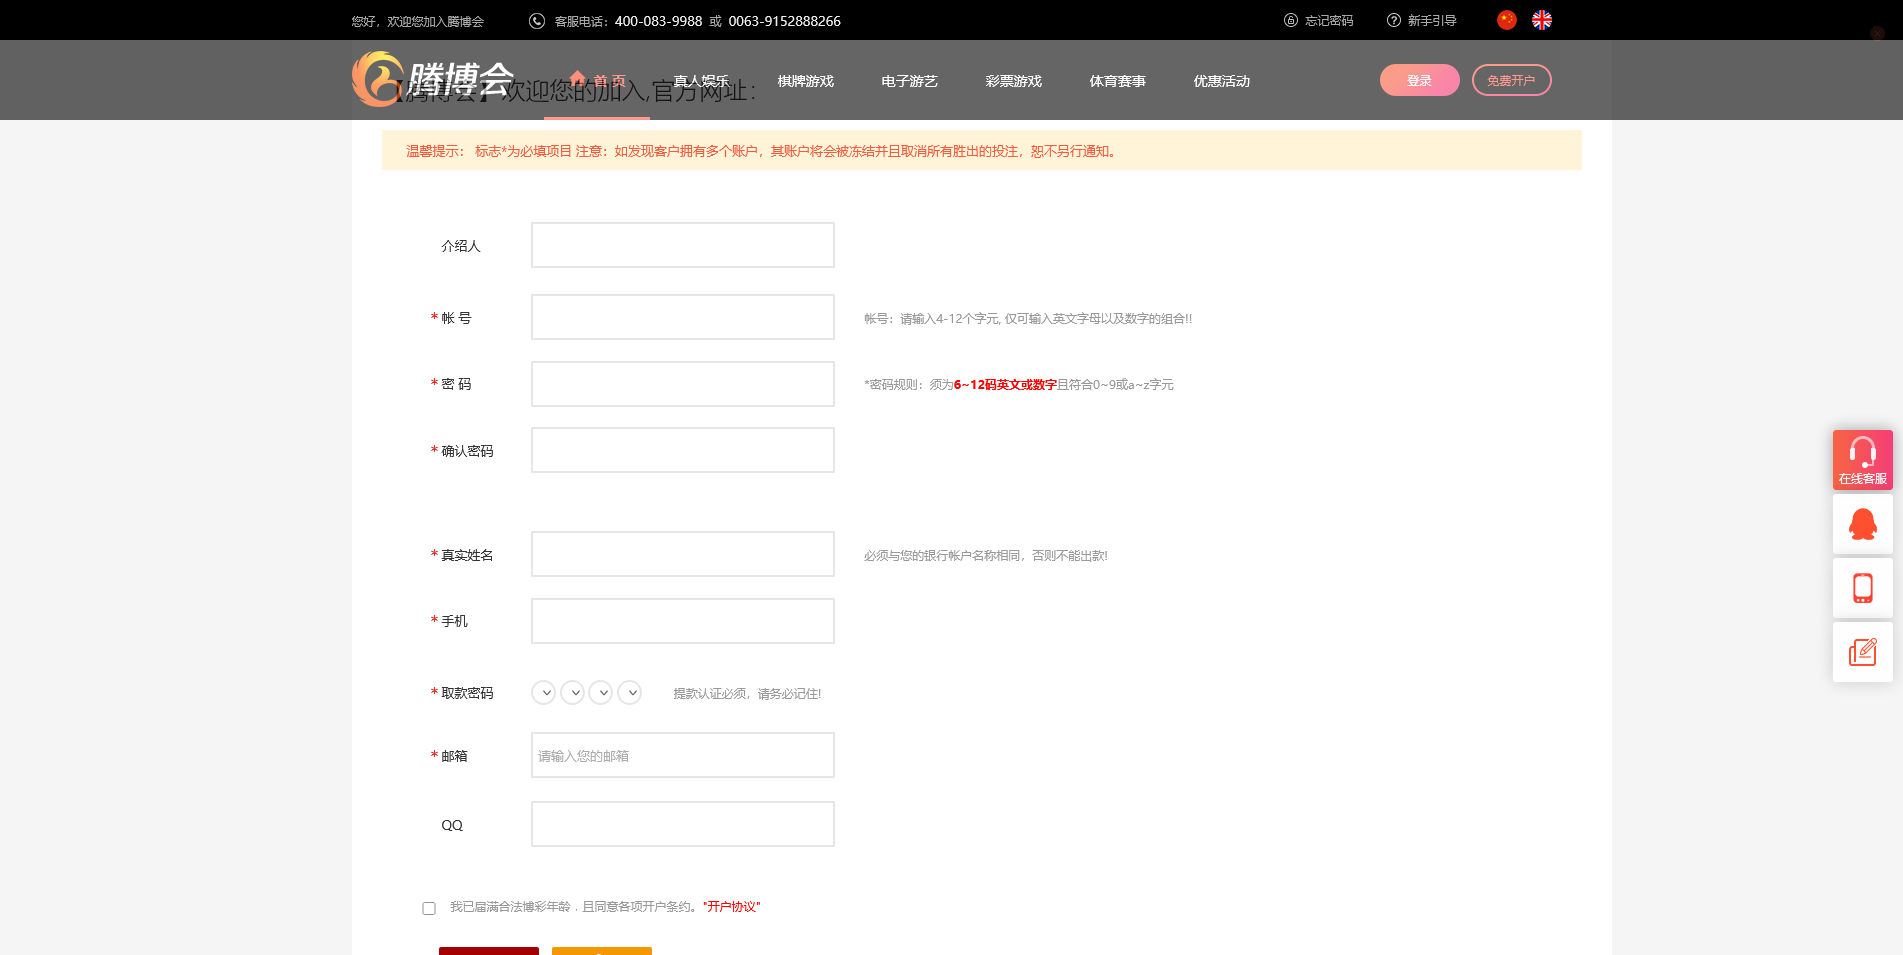Click the dark red button below the agreement
Viewport: 1903px width, 955px height.
[x=489, y=951]
